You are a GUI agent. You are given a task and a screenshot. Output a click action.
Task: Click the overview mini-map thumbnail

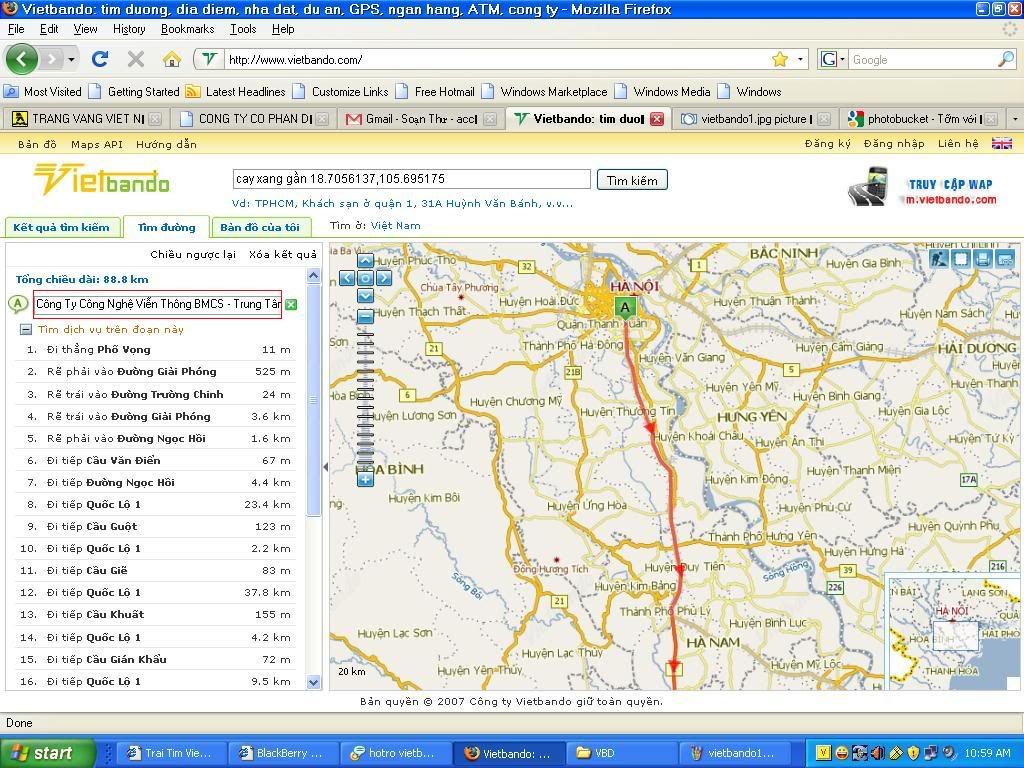tap(953, 632)
